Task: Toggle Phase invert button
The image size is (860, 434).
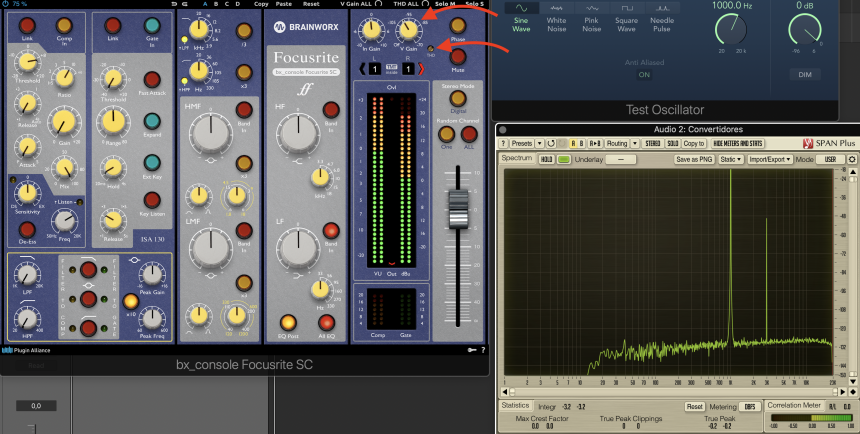Action: point(457,26)
